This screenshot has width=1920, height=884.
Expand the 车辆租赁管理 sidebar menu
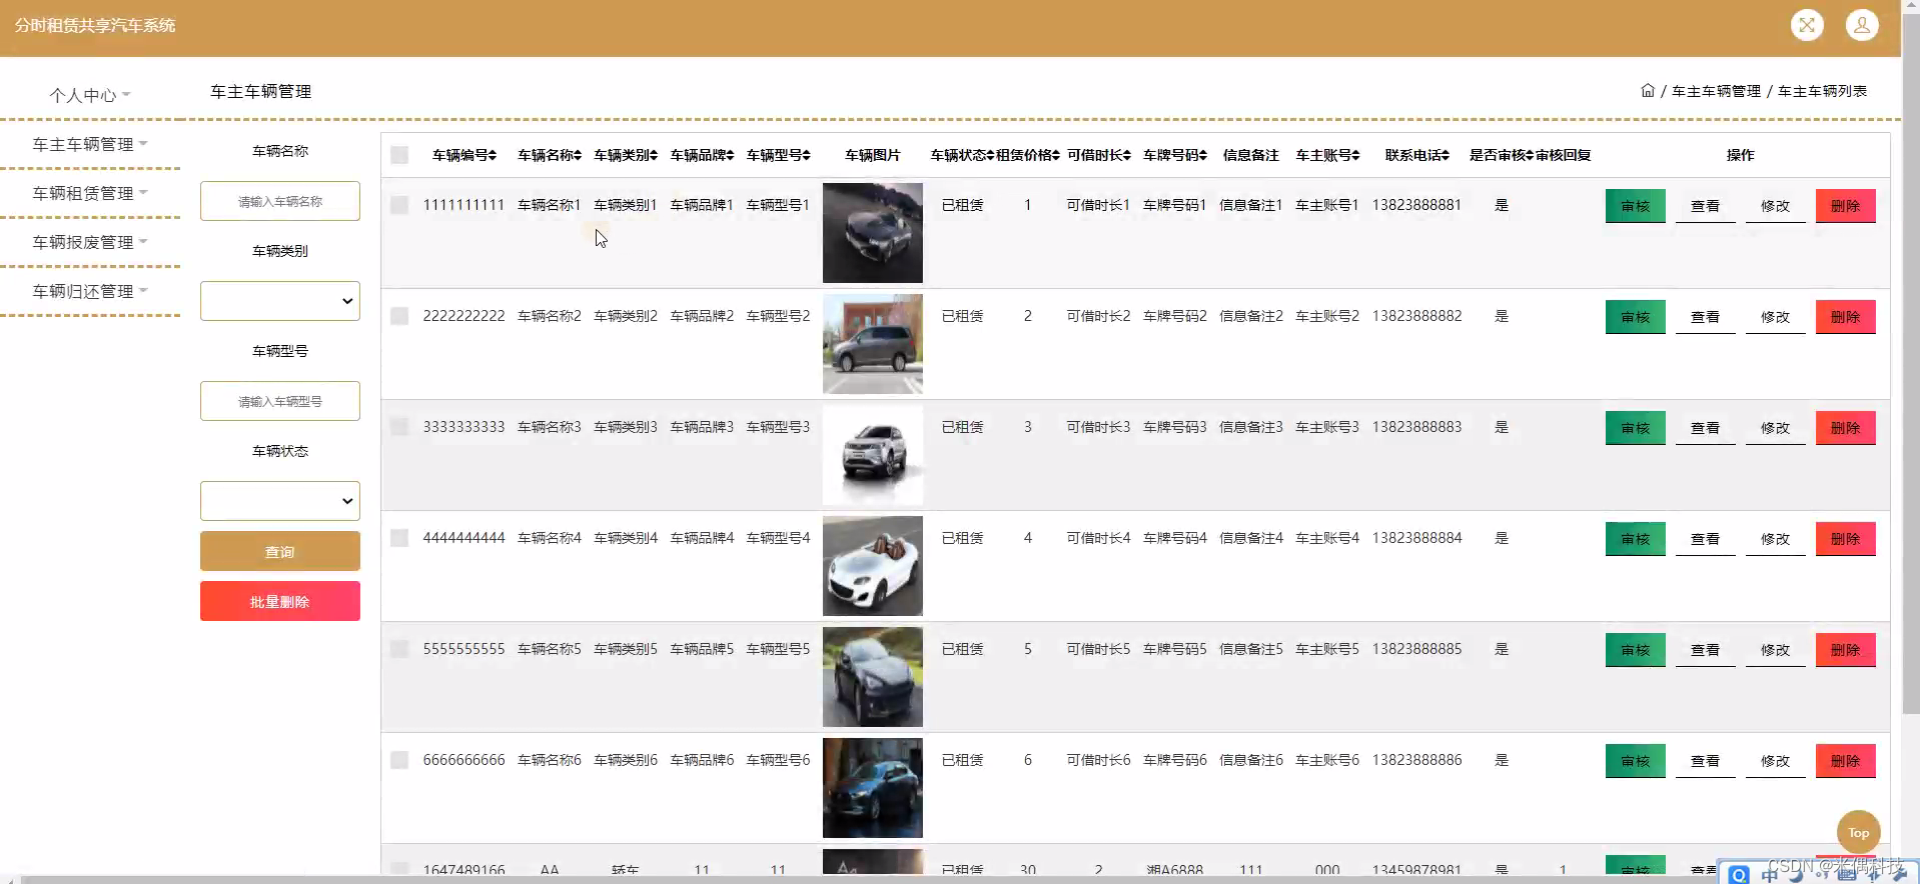(90, 193)
